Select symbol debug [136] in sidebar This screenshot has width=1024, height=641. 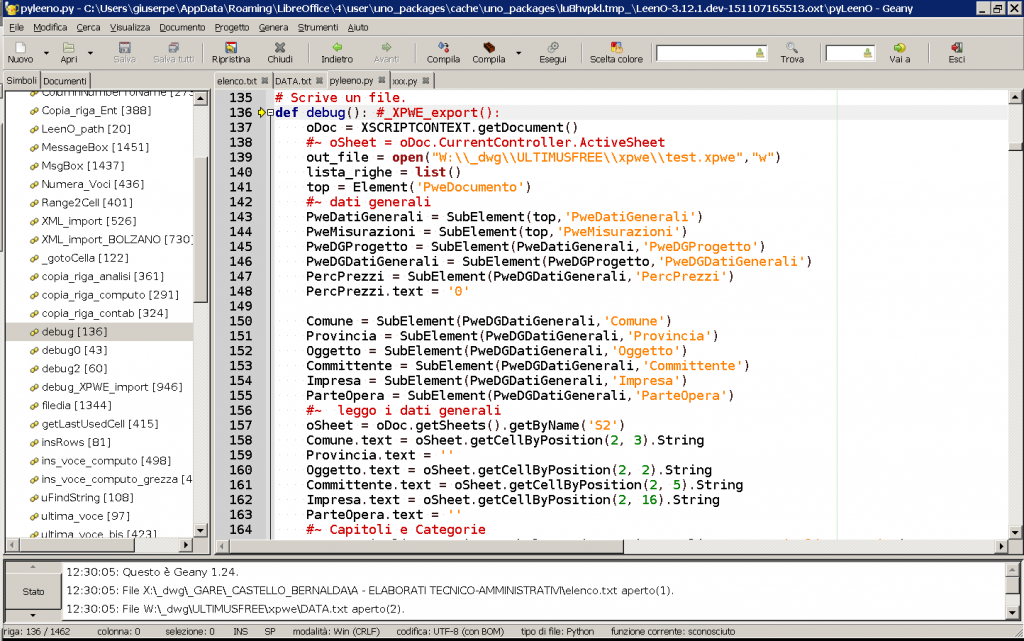(74, 332)
